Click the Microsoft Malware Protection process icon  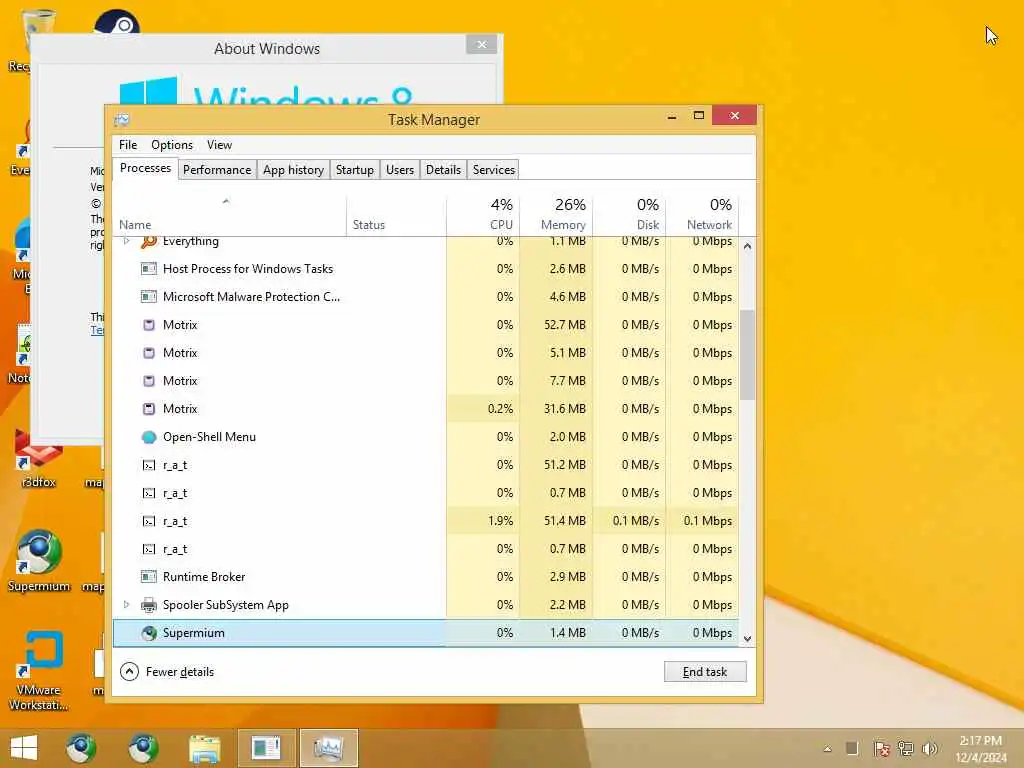coord(149,296)
